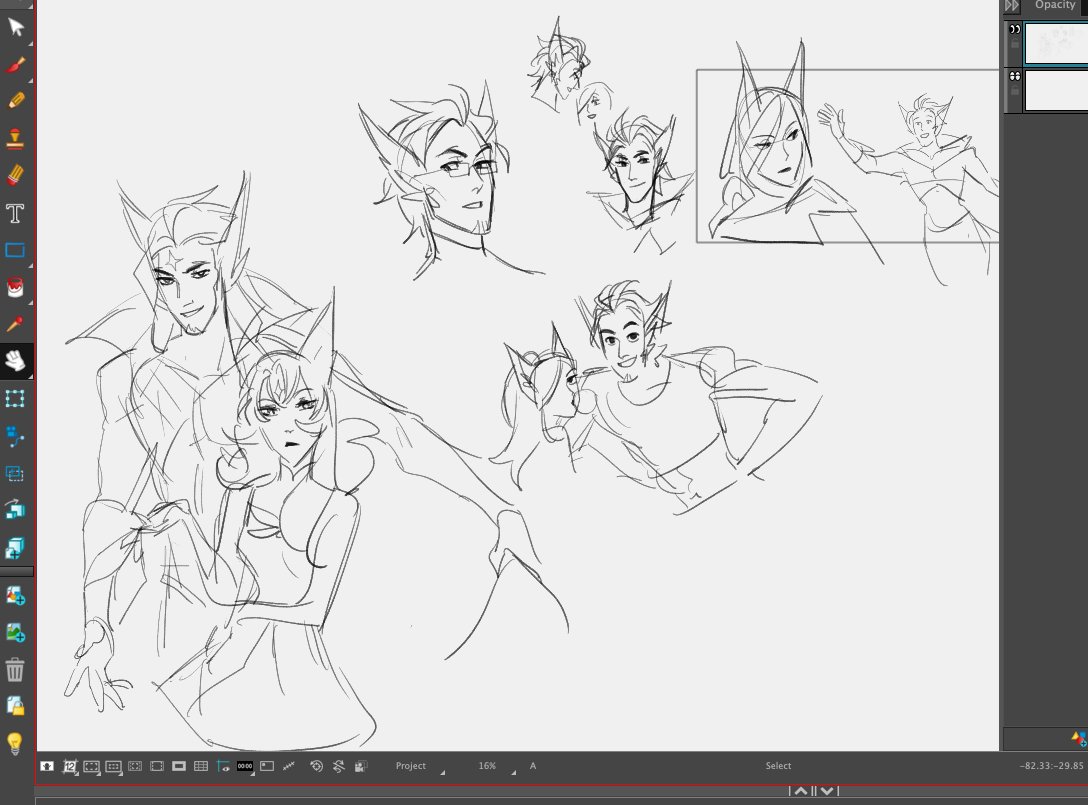The width and height of the screenshot is (1088, 805).
Task: Click the grid '12' field chart icon
Action: pos(69,766)
